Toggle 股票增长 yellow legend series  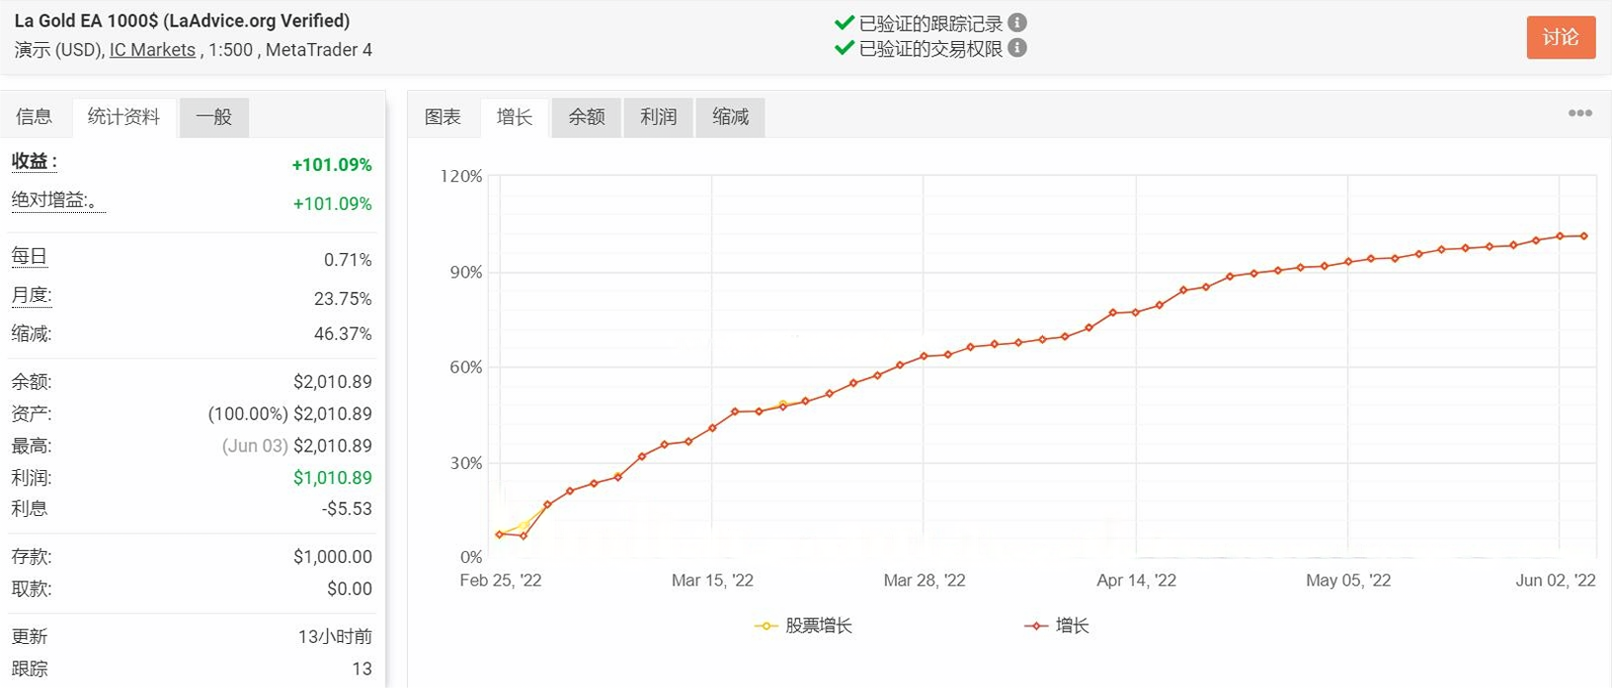pyautogui.click(x=804, y=626)
